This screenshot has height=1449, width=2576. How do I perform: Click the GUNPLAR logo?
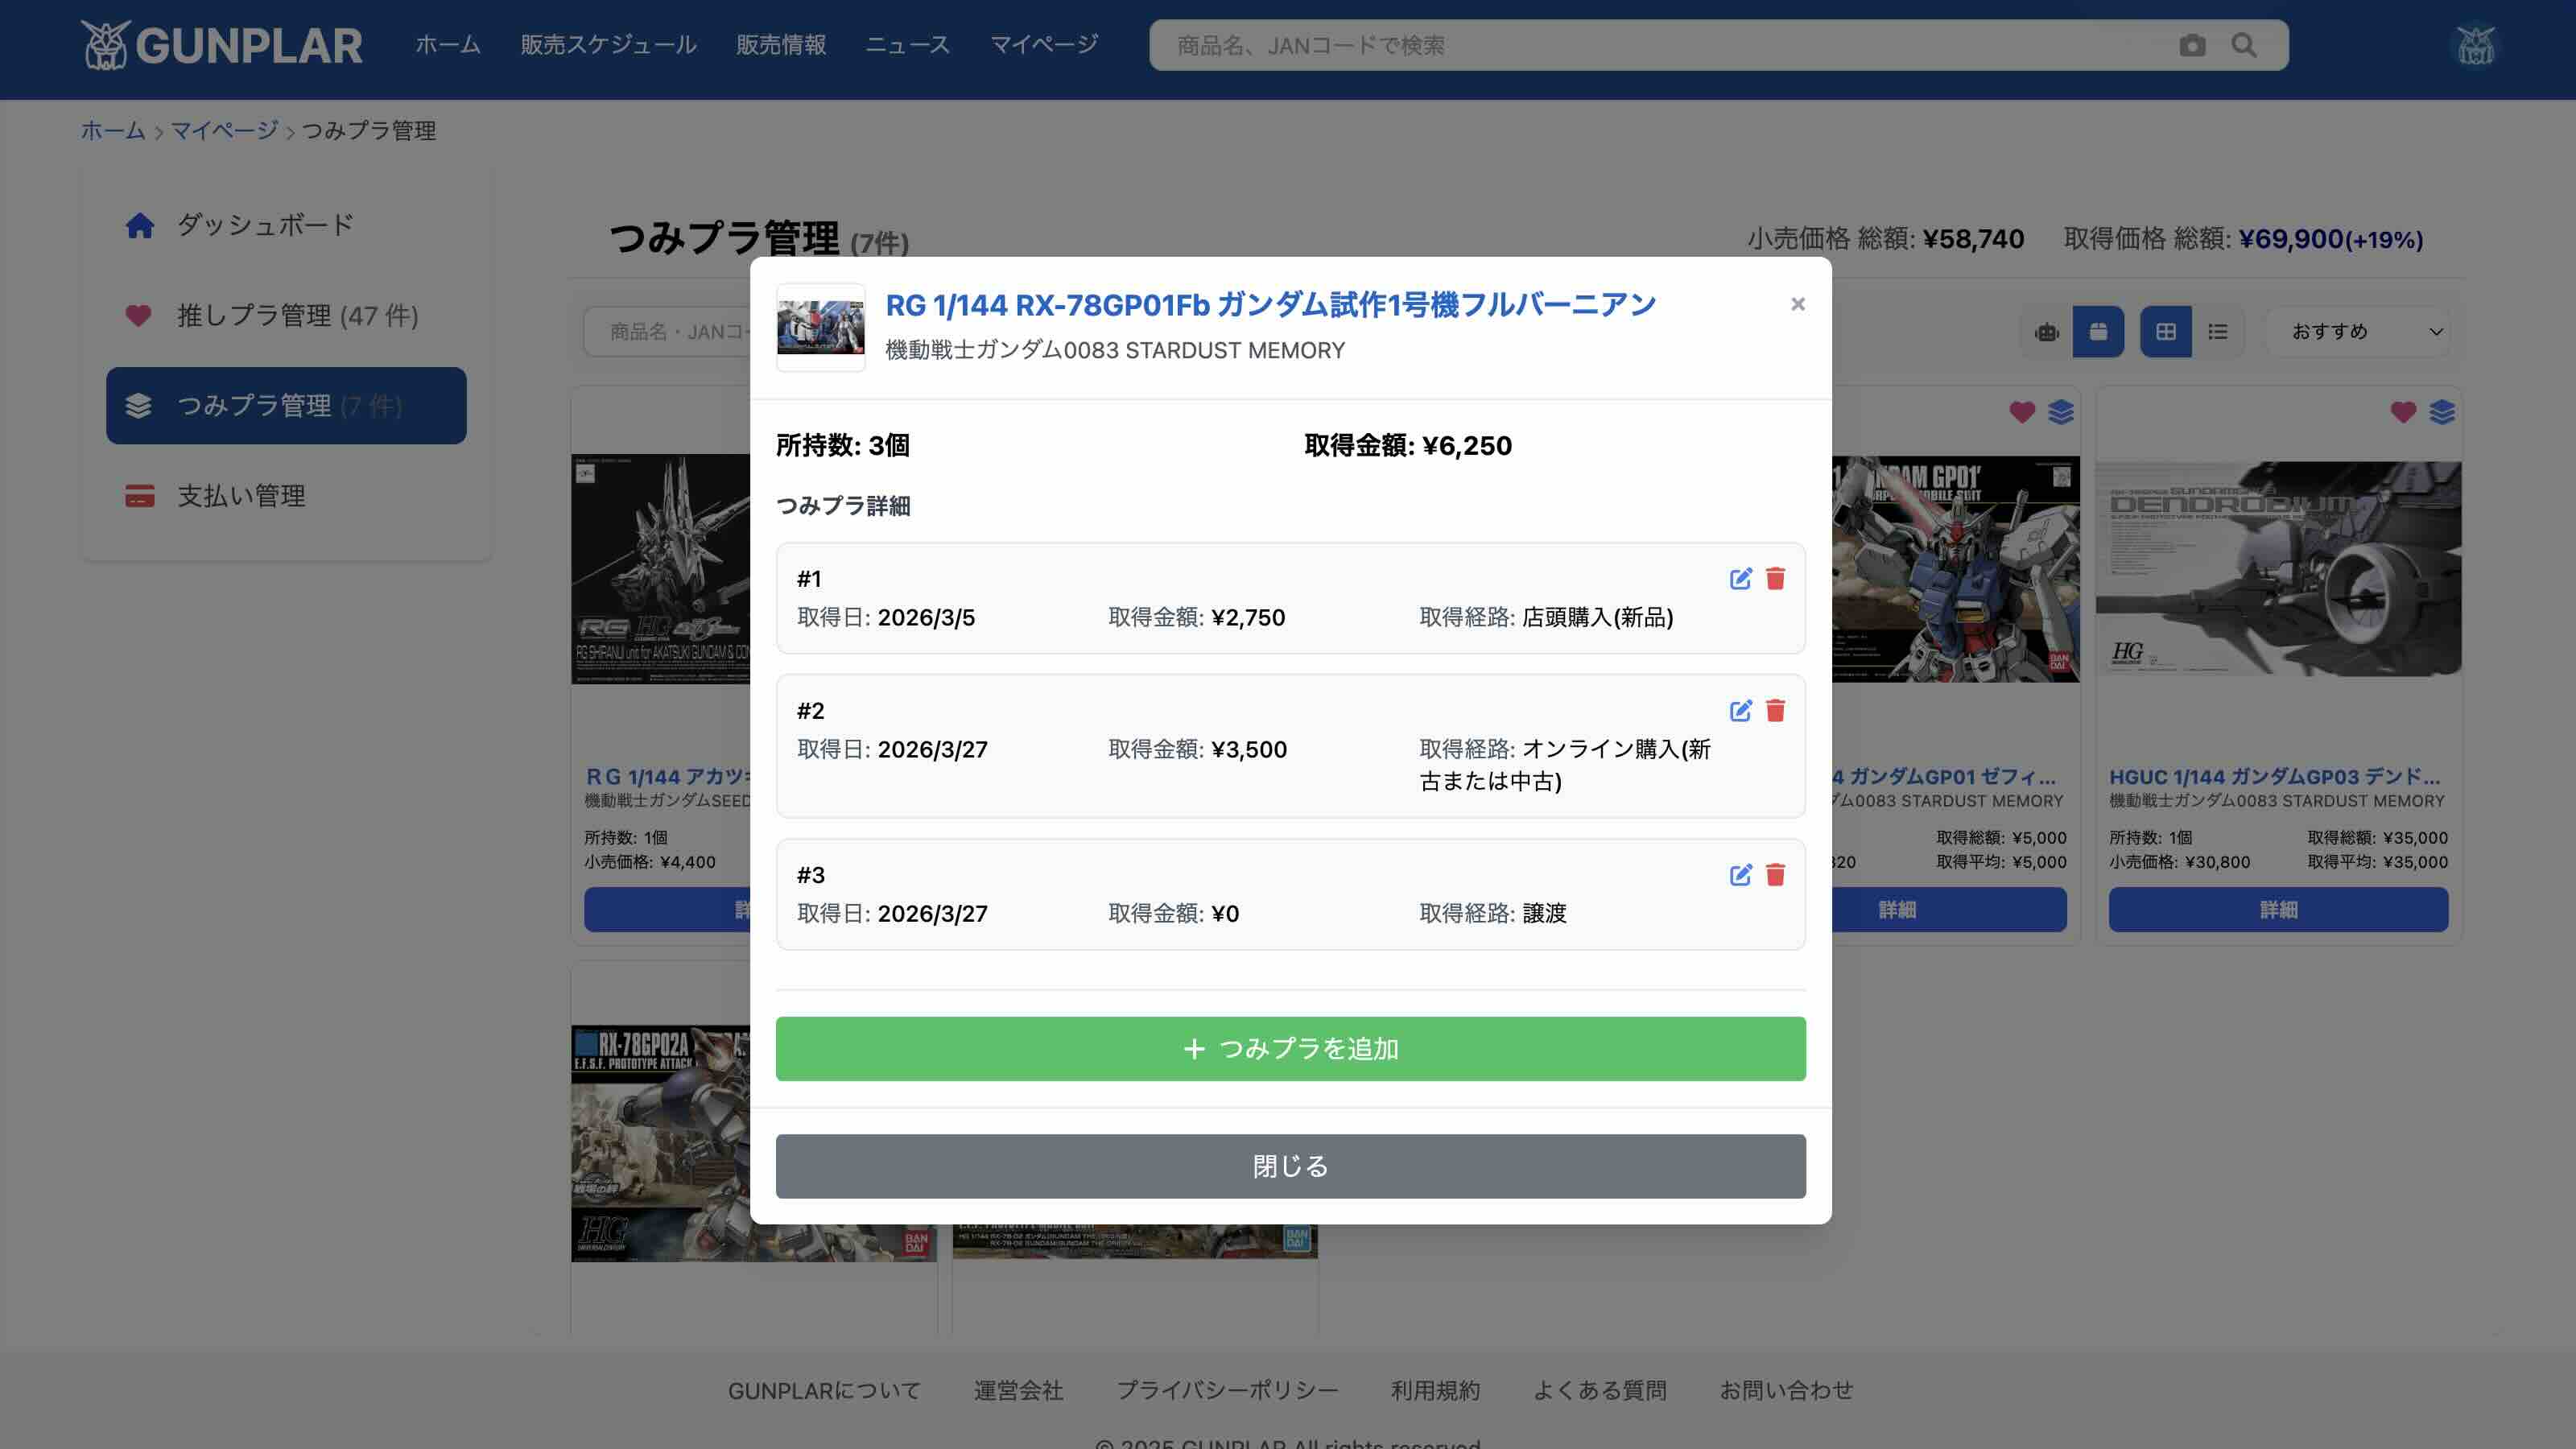[x=221, y=45]
